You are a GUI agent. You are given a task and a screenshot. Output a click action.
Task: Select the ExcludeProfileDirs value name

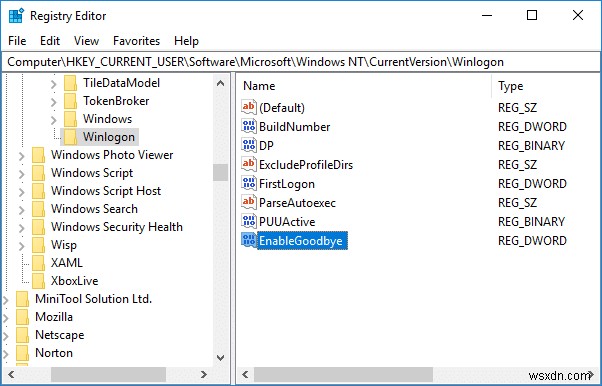pos(306,165)
